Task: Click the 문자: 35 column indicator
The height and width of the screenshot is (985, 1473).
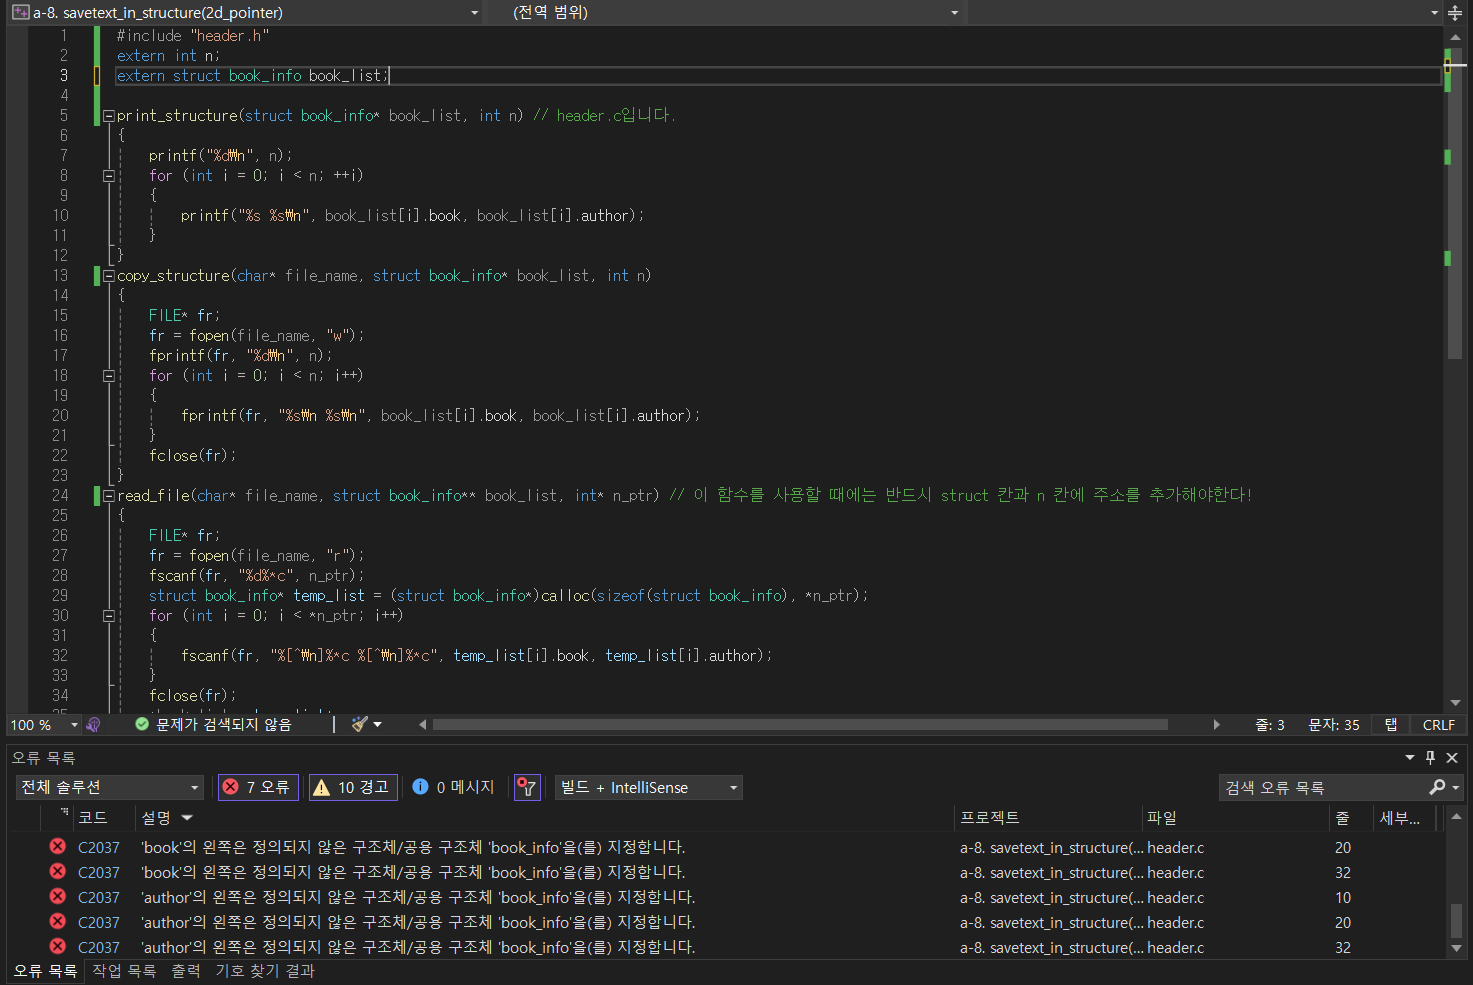Action: pyautogui.click(x=1334, y=725)
